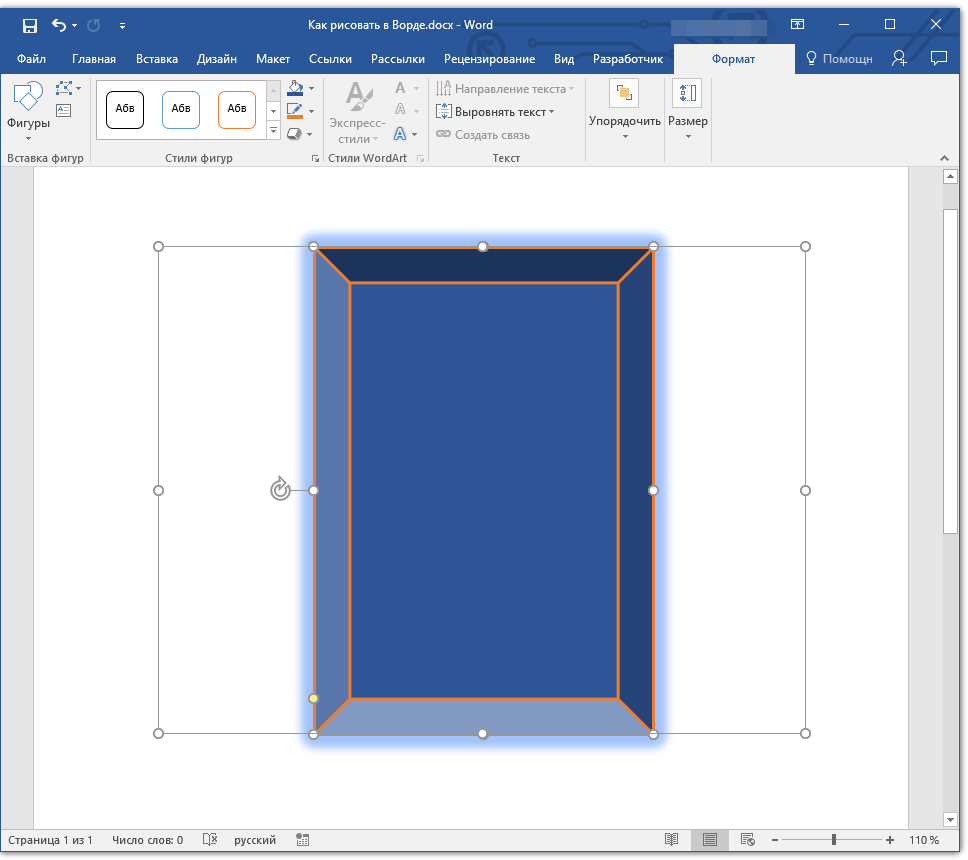Click the shape fill paint bucket icon
968x860 pixels.
click(295, 90)
